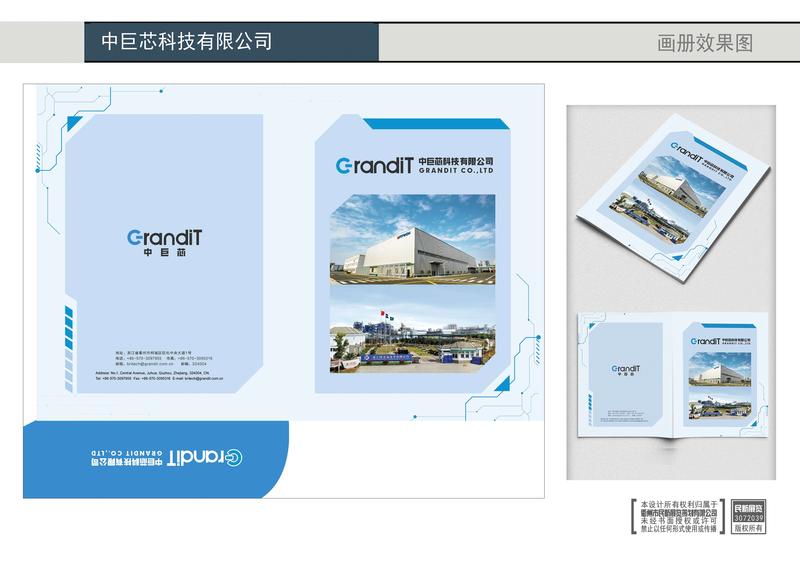The width and height of the screenshot is (800, 566).
Task: Click the 版权所有 label
Action: click(x=748, y=528)
